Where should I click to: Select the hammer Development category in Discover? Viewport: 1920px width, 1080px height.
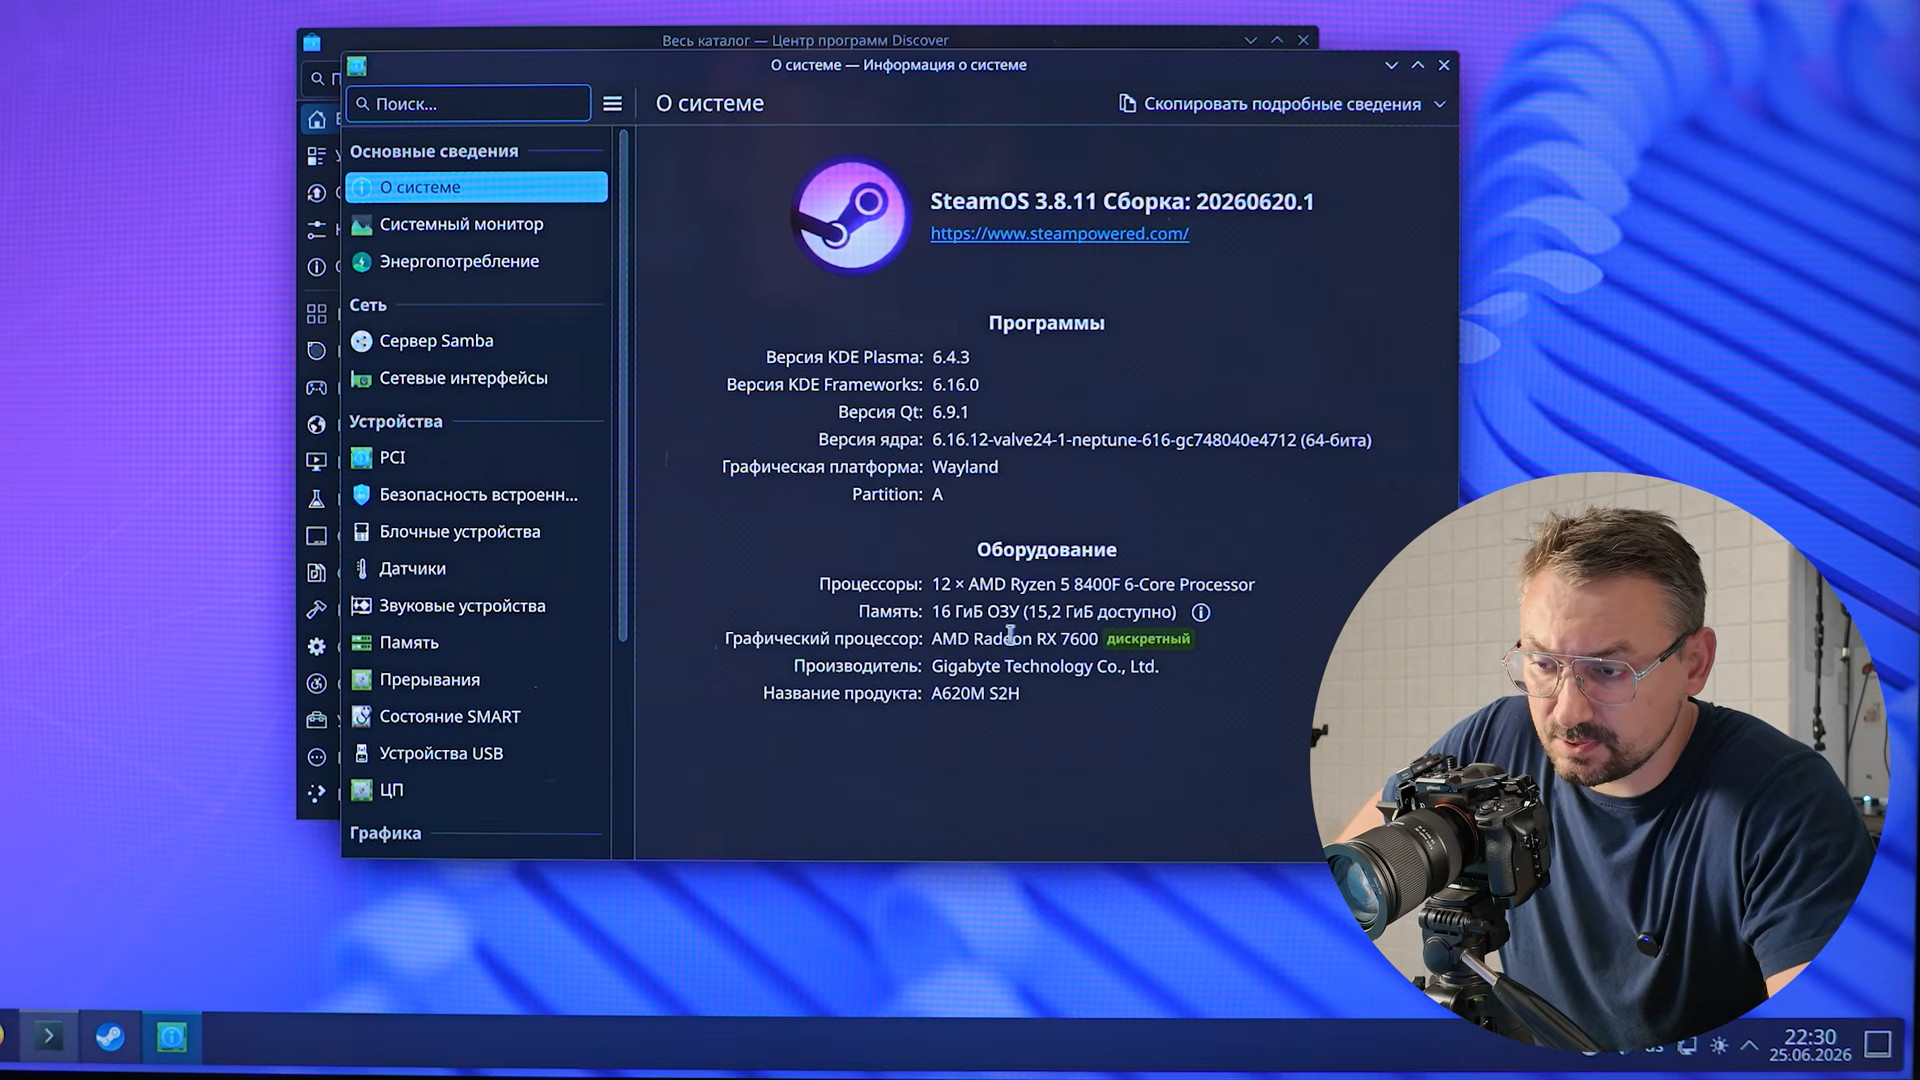316,609
